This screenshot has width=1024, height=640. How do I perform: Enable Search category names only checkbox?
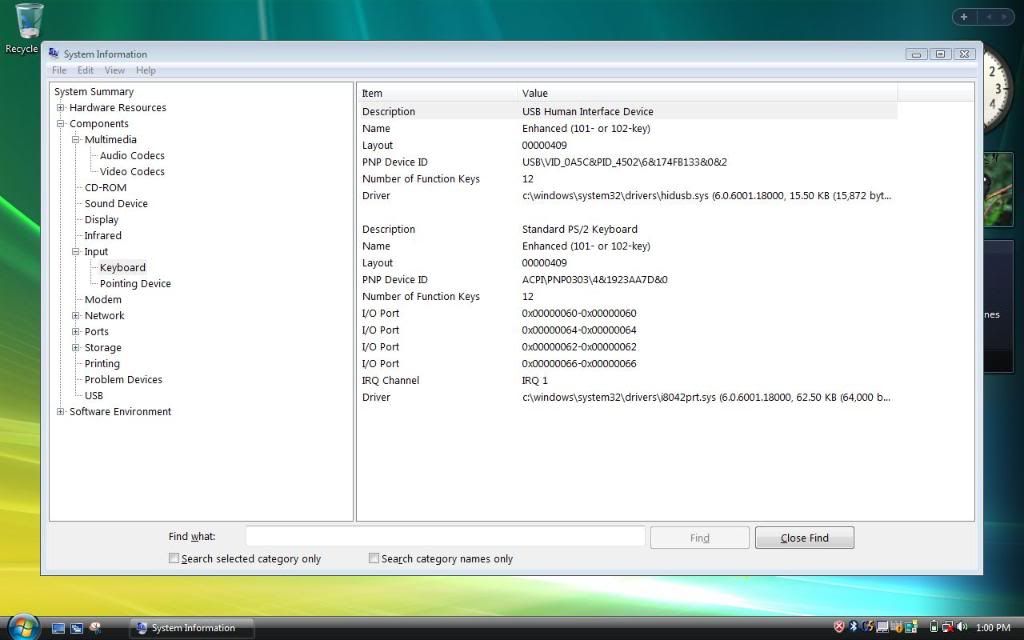[x=374, y=559]
